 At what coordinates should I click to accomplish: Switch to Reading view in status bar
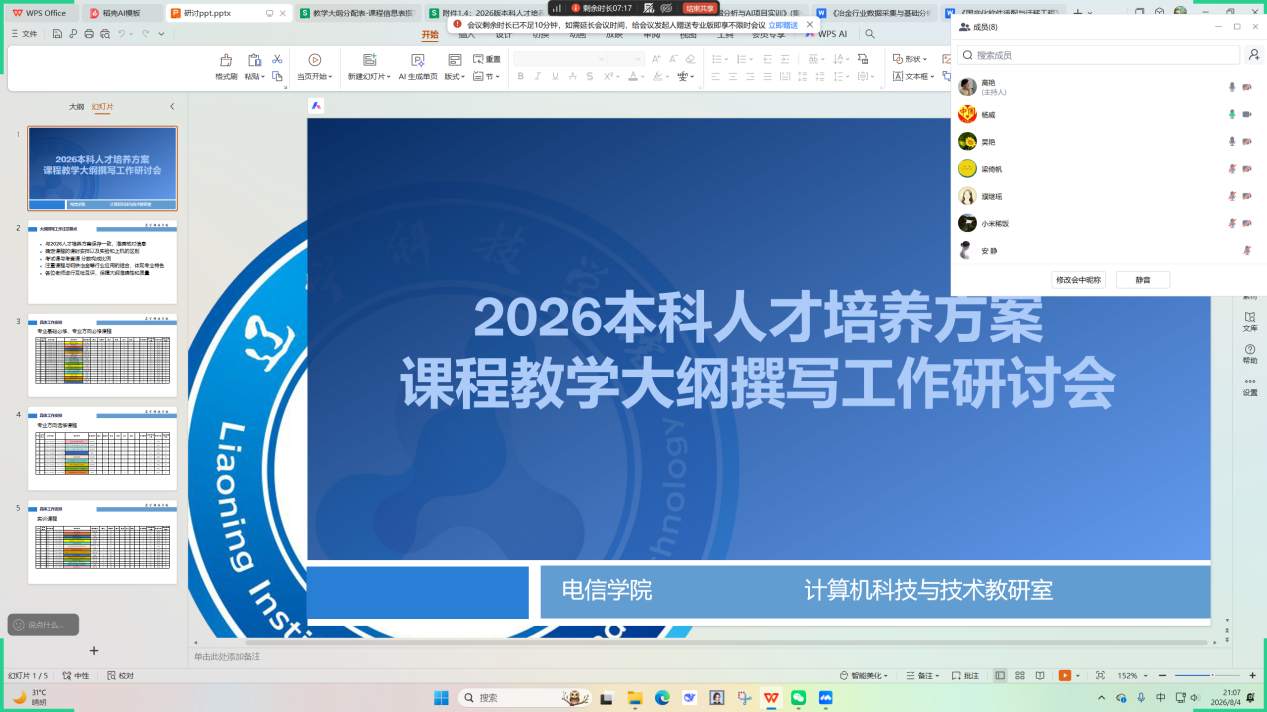[1041, 676]
